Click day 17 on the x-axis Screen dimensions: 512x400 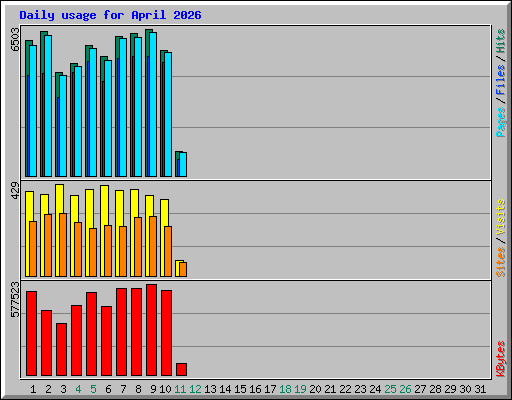pos(270,389)
